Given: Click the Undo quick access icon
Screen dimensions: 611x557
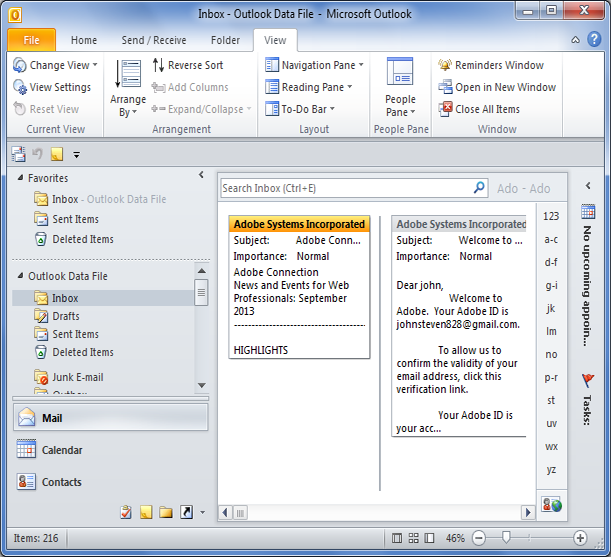Looking at the screenshot, I should (37, 154).
